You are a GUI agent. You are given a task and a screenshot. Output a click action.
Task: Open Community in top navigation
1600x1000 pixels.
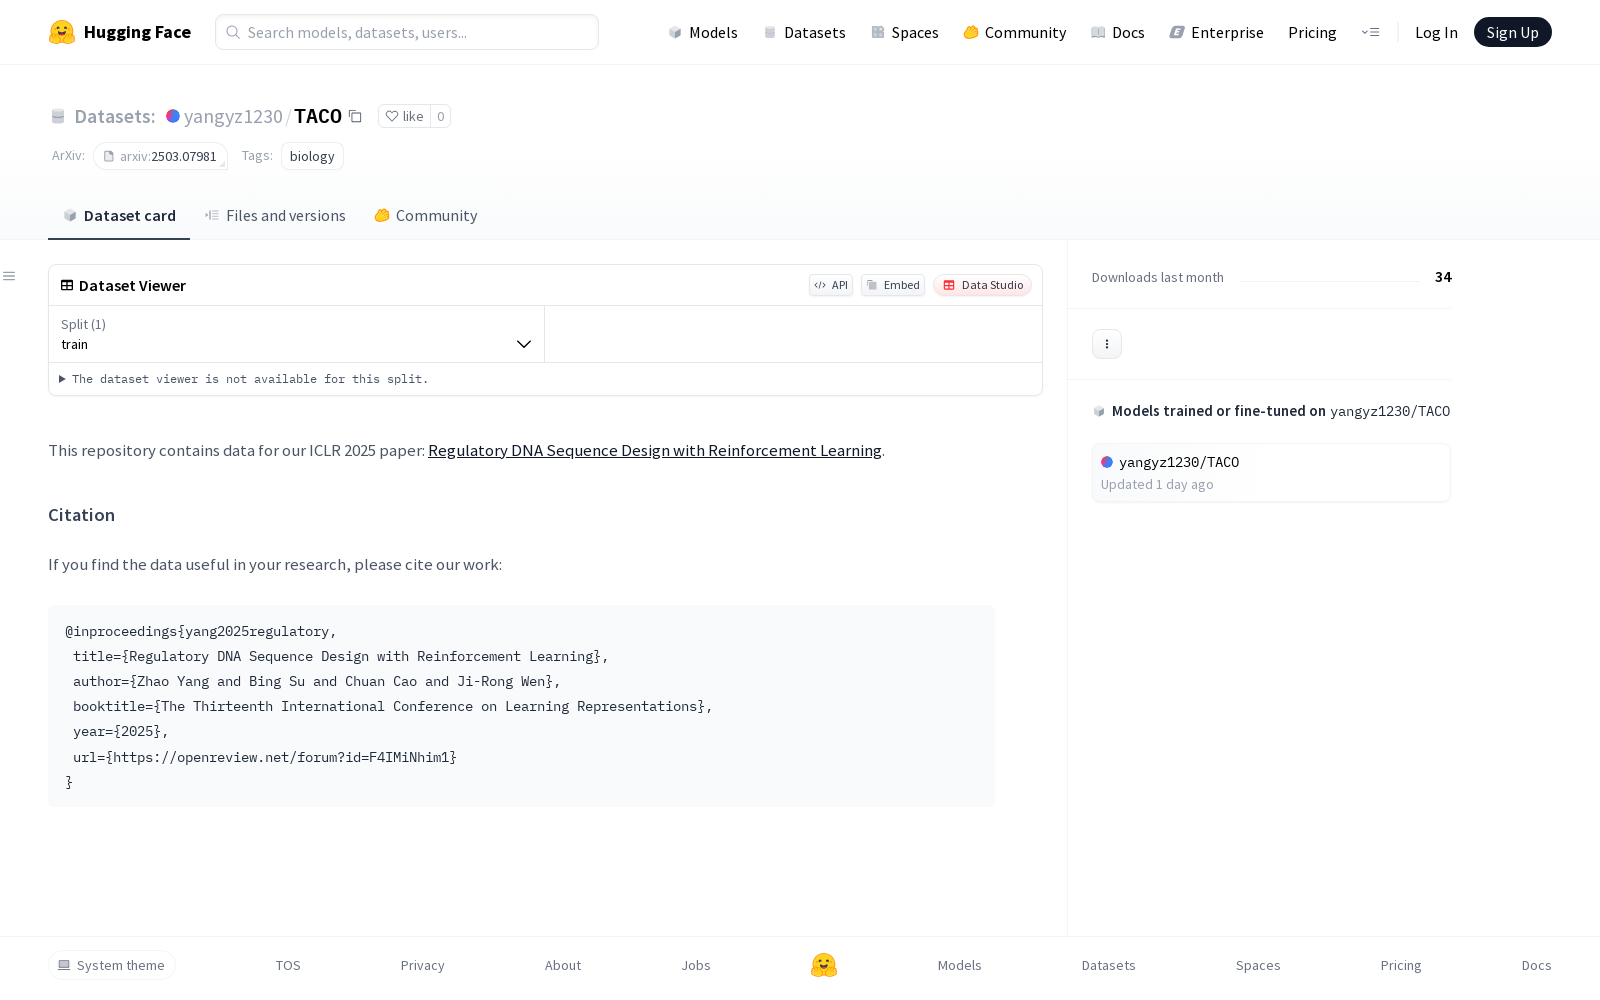(x=1015, y=32)
